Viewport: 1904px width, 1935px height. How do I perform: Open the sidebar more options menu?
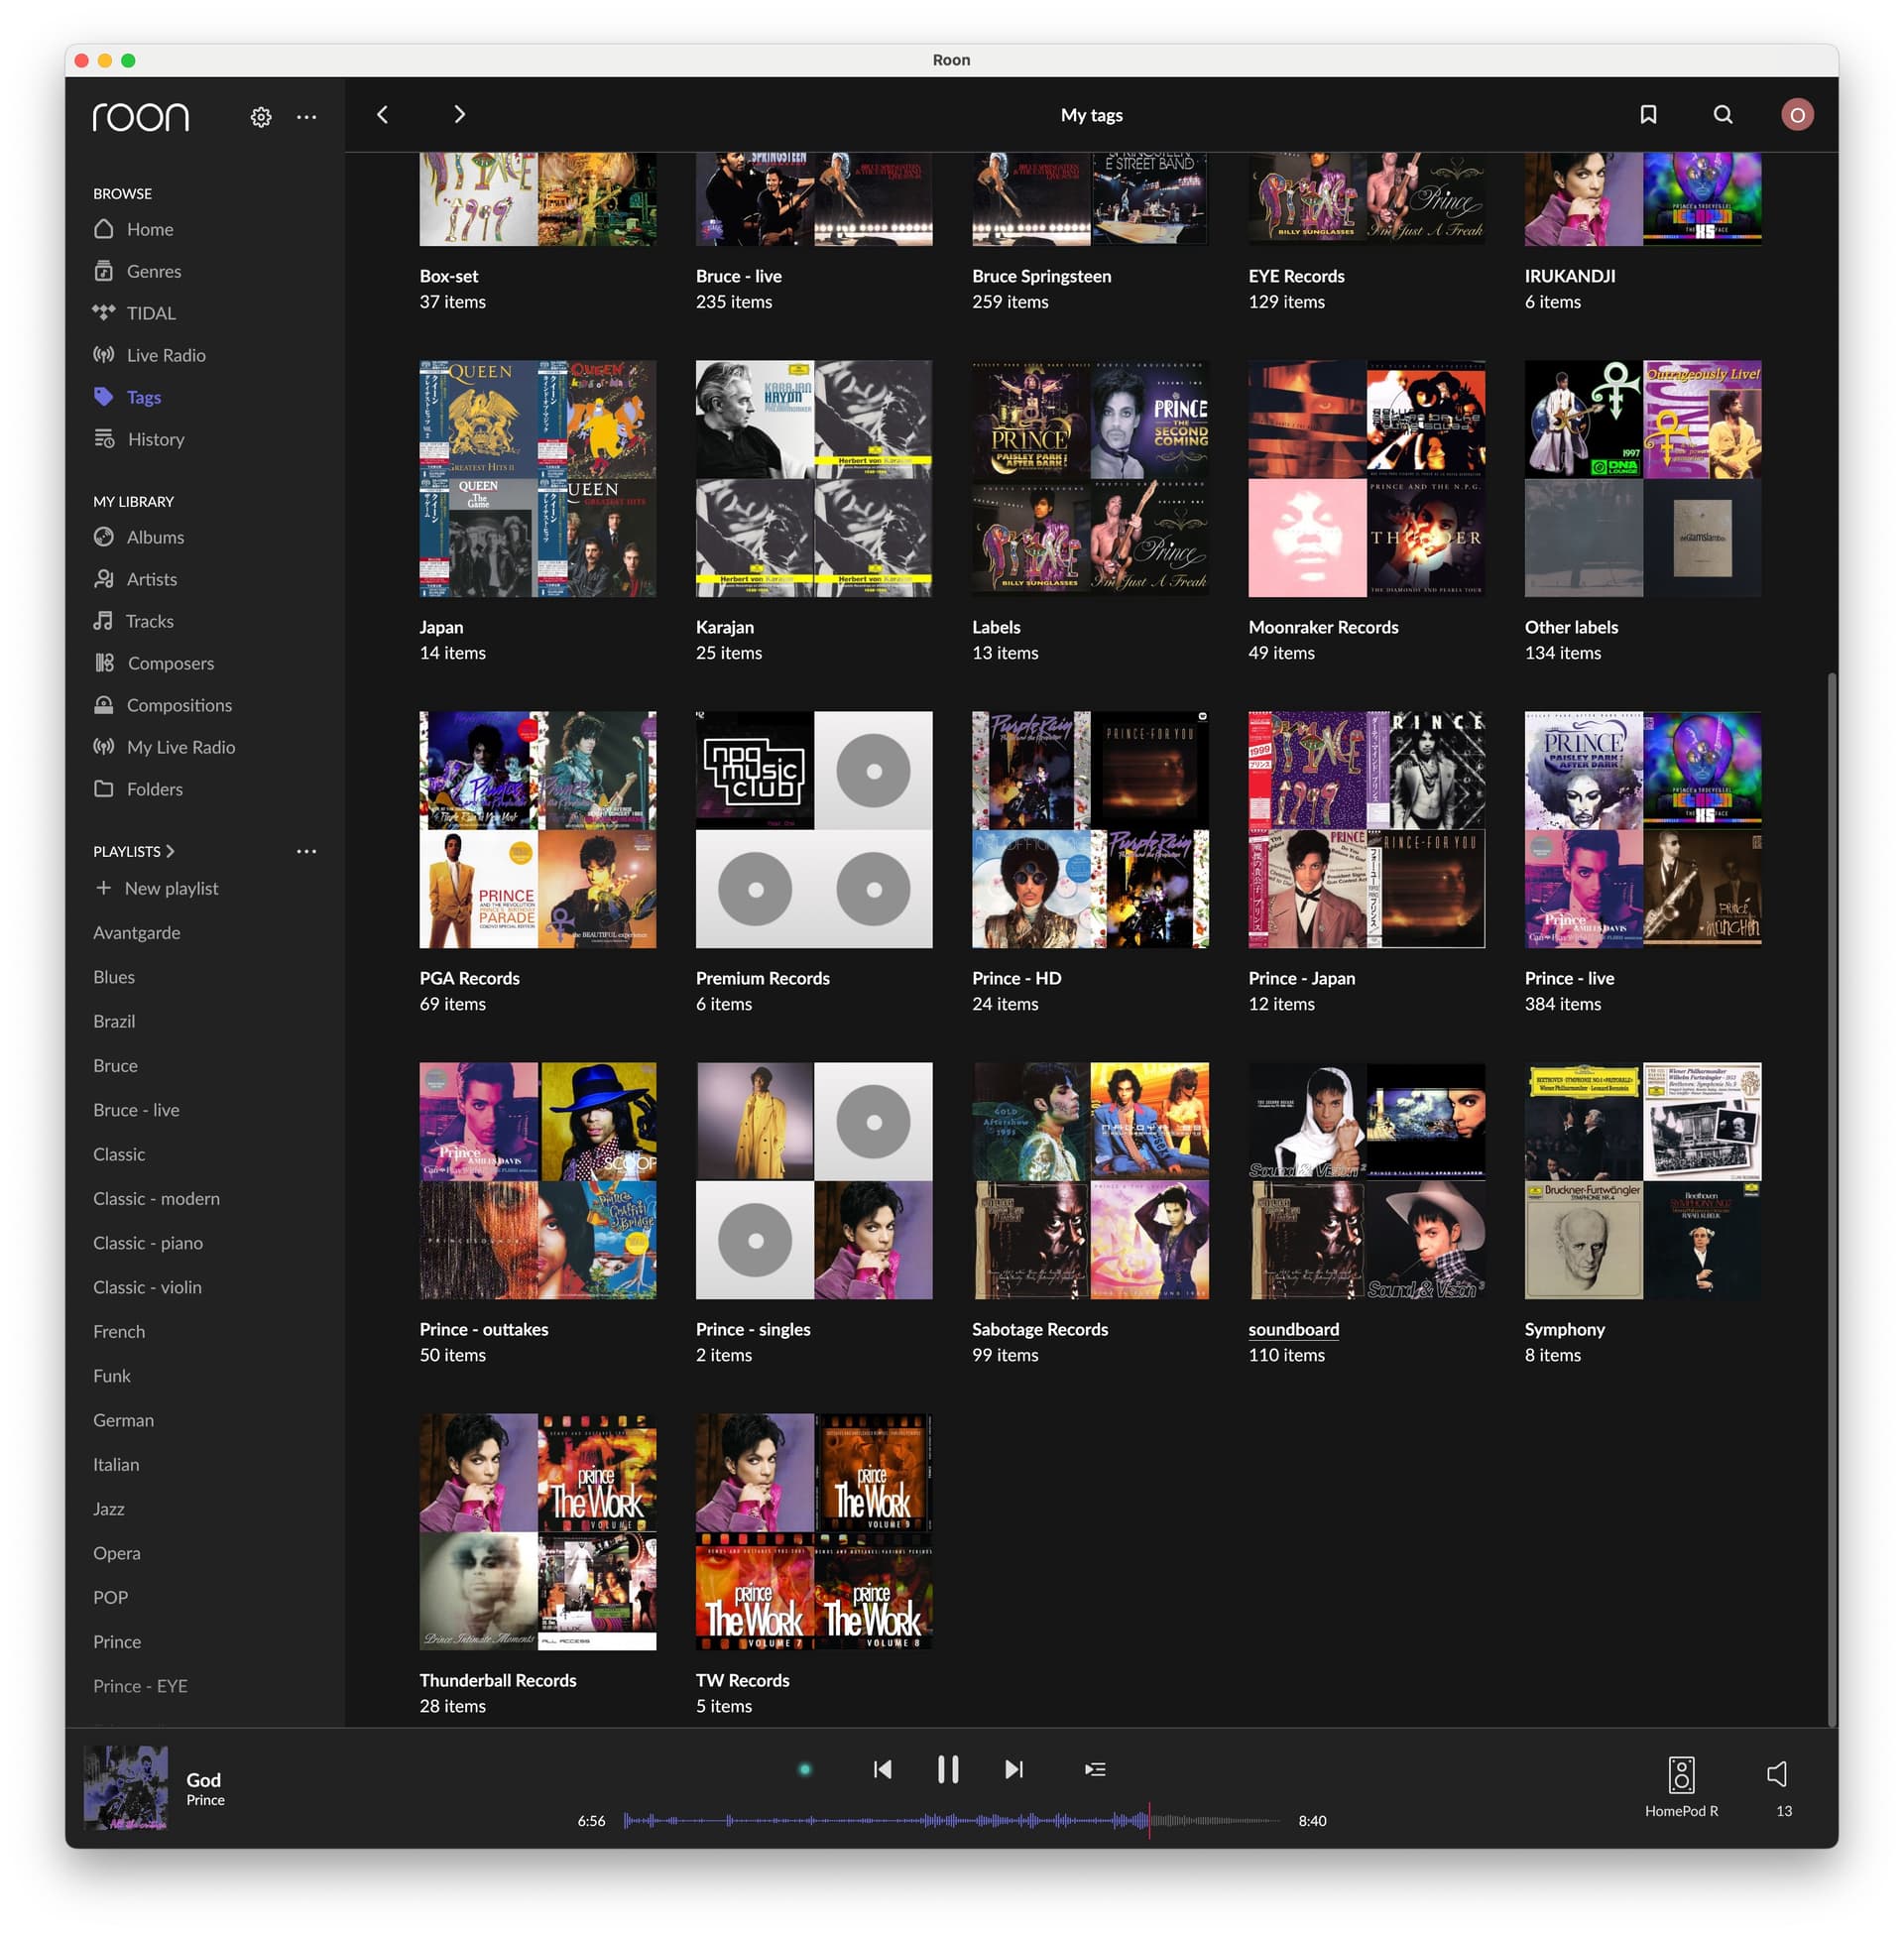(x=307, y=117)
